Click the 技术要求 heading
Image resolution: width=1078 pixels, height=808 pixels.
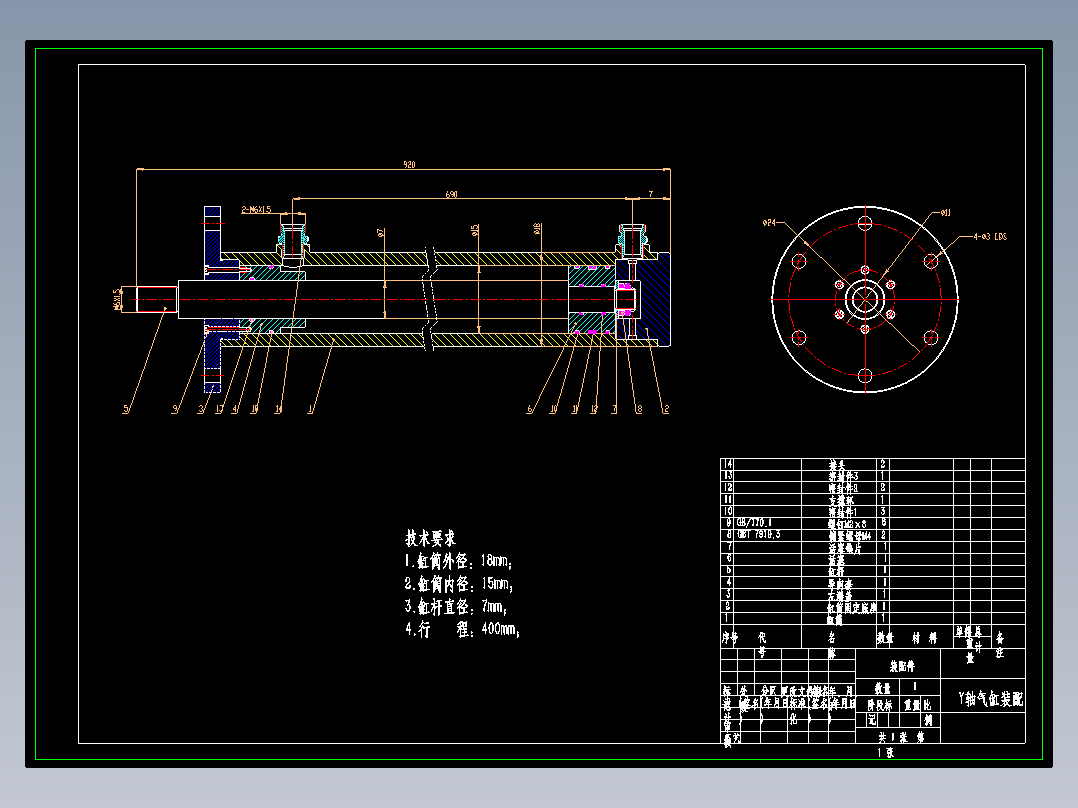pos(430,538)
